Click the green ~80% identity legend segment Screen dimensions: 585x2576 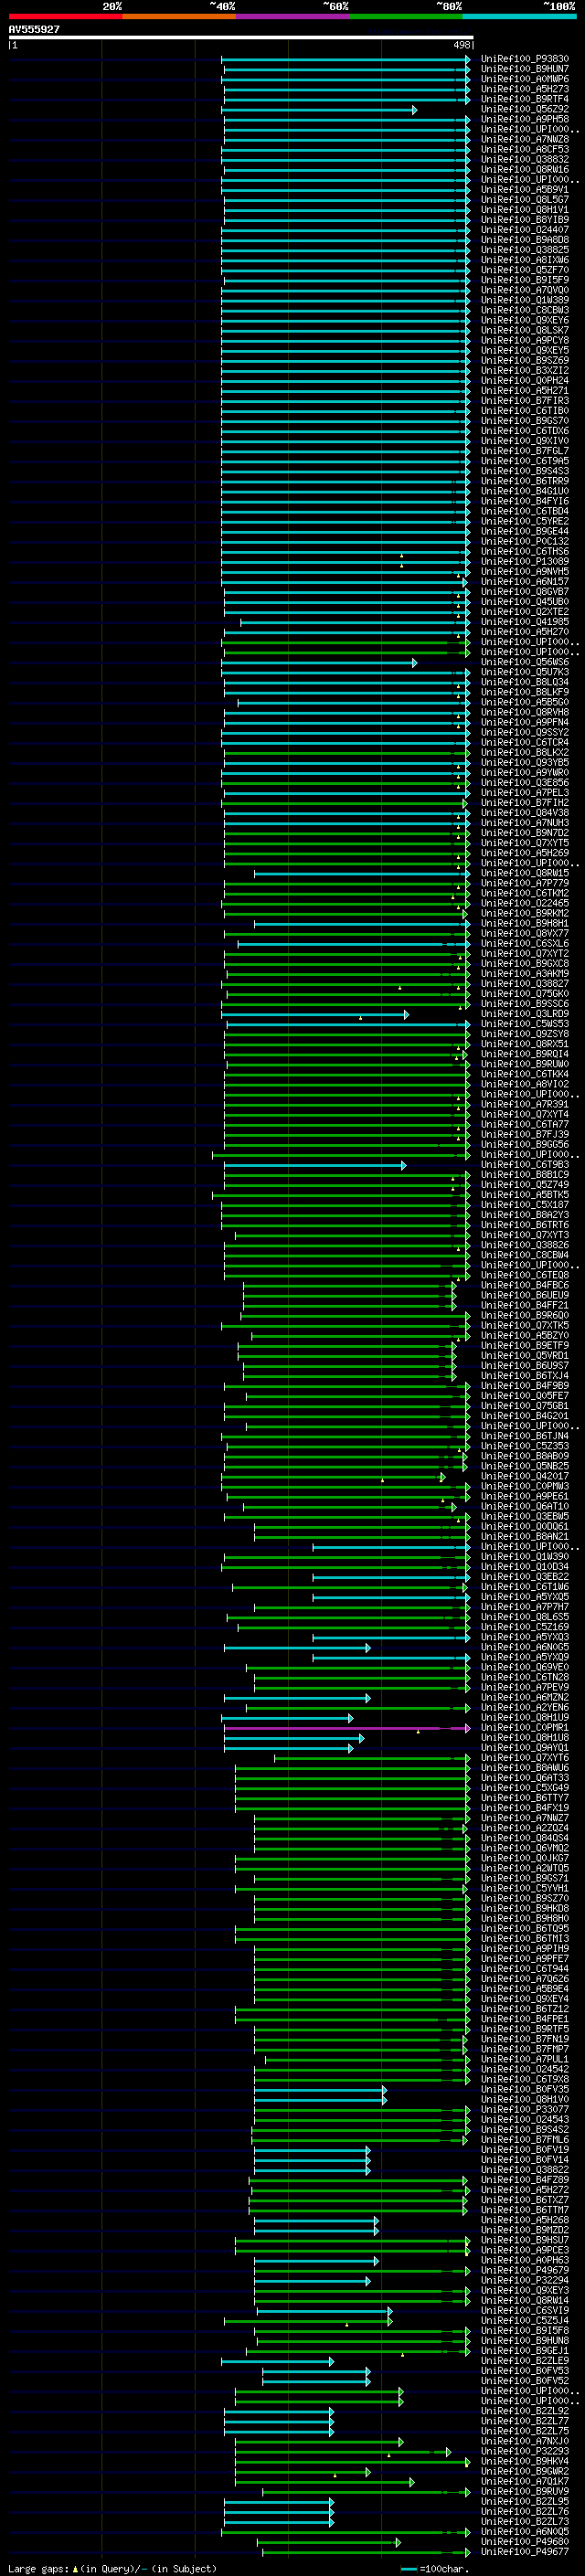click(x=406, y=16)
